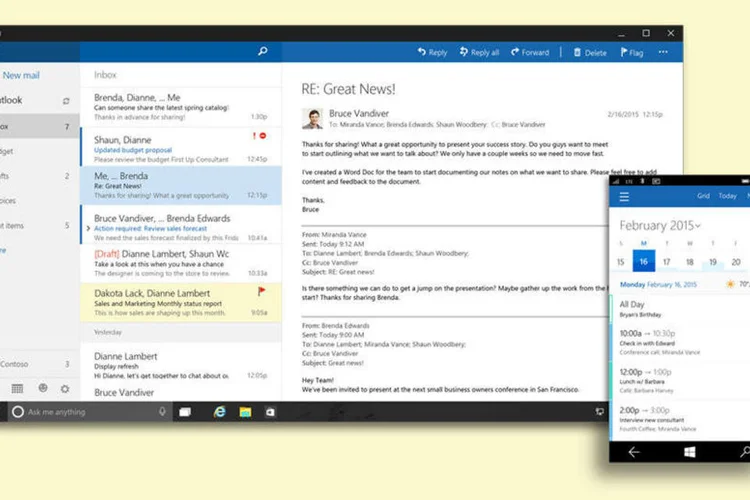Open the folder showing 5 unread items
This screenshot has height=500, width=750.
click(38, 225)
